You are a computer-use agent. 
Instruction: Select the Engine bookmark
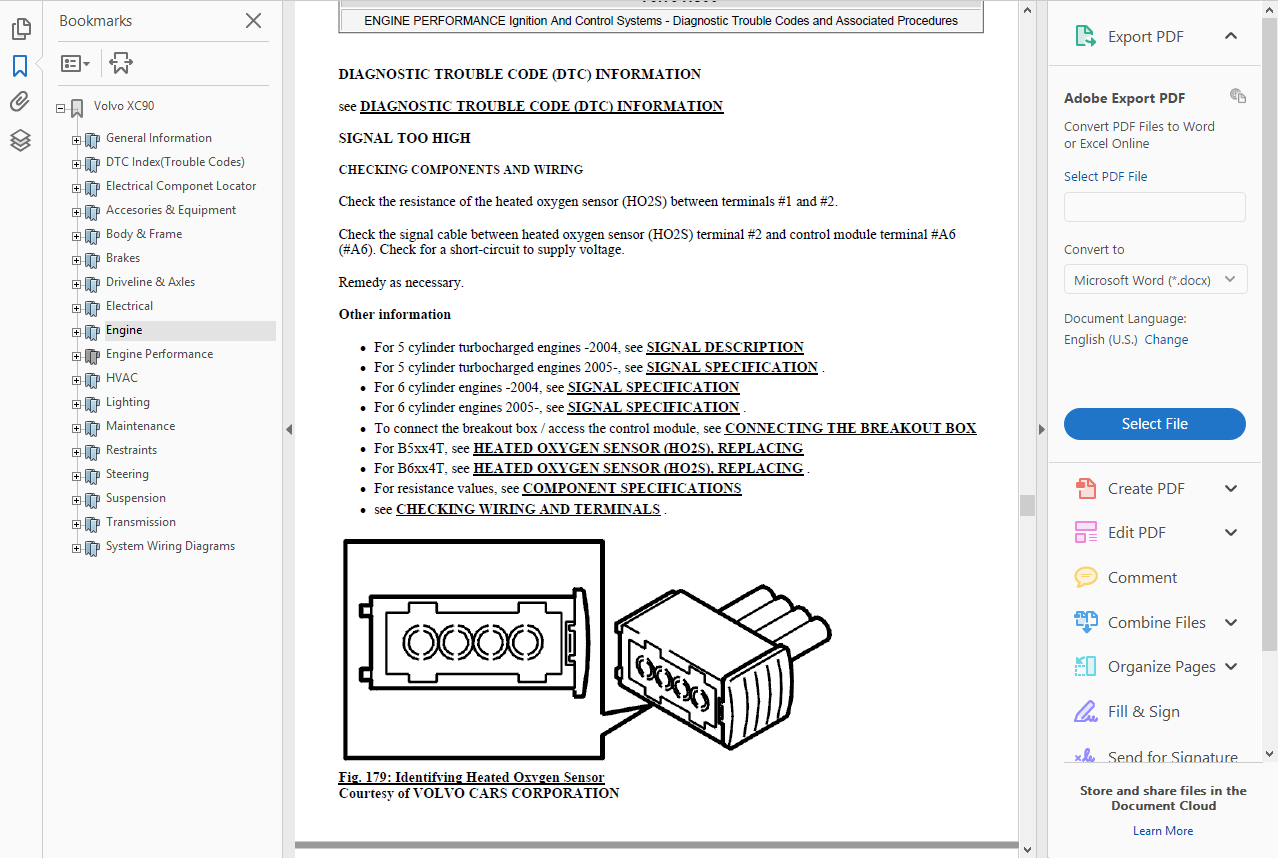124,330
